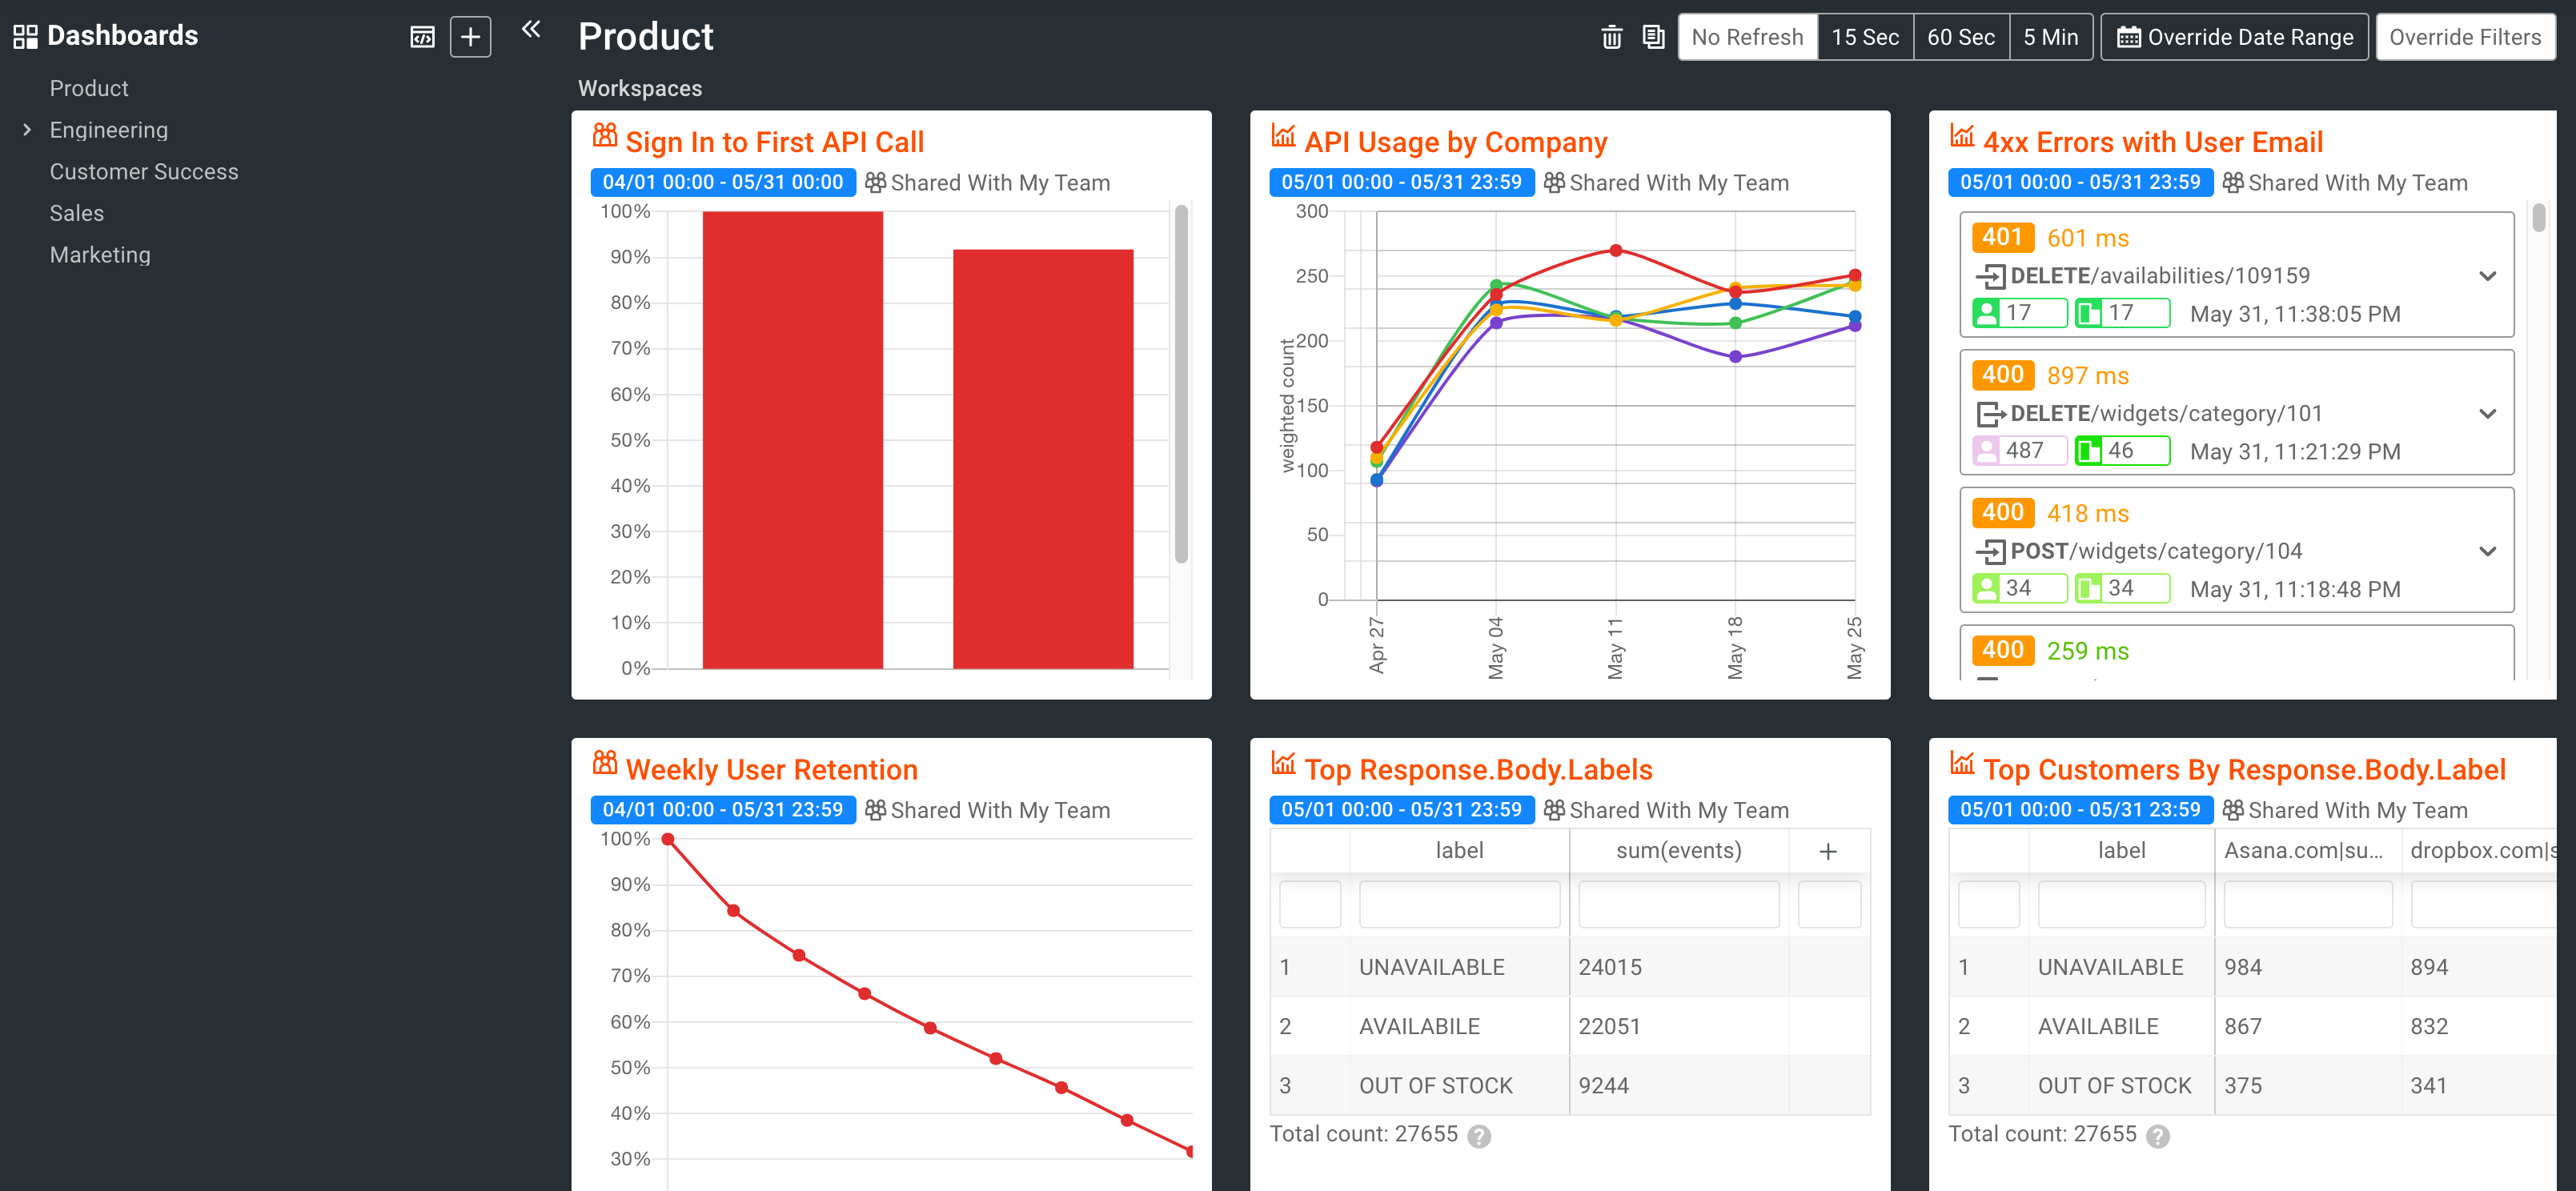Turn on the 5 Min auto-refresh

2051,36
